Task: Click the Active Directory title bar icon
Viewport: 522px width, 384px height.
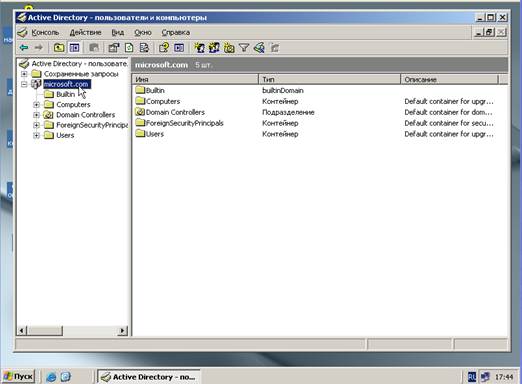Action: pyautogui.click(x=21, y=17)
